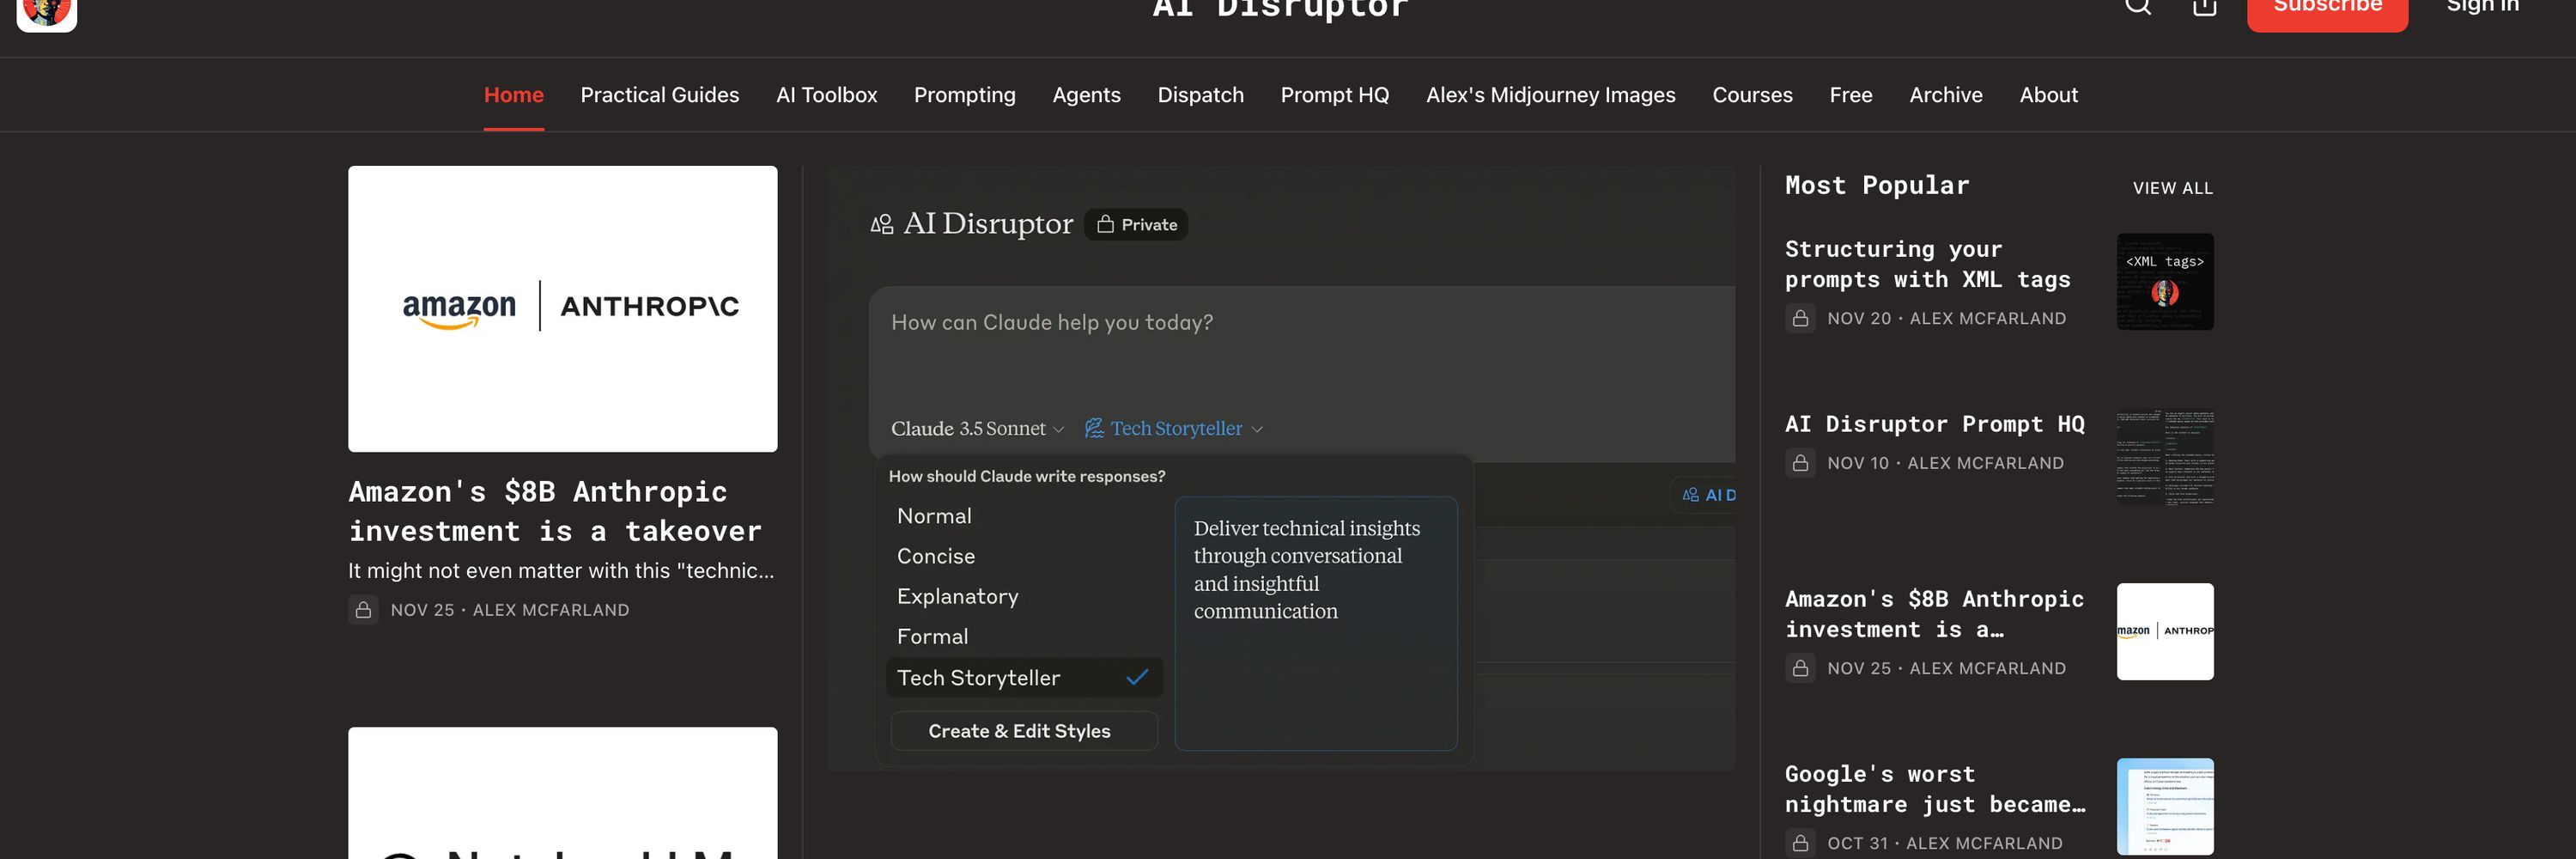The image size is (2576, 859).
Task: Click the AI Disruptor project icon
Action: (x=881, y=224)
